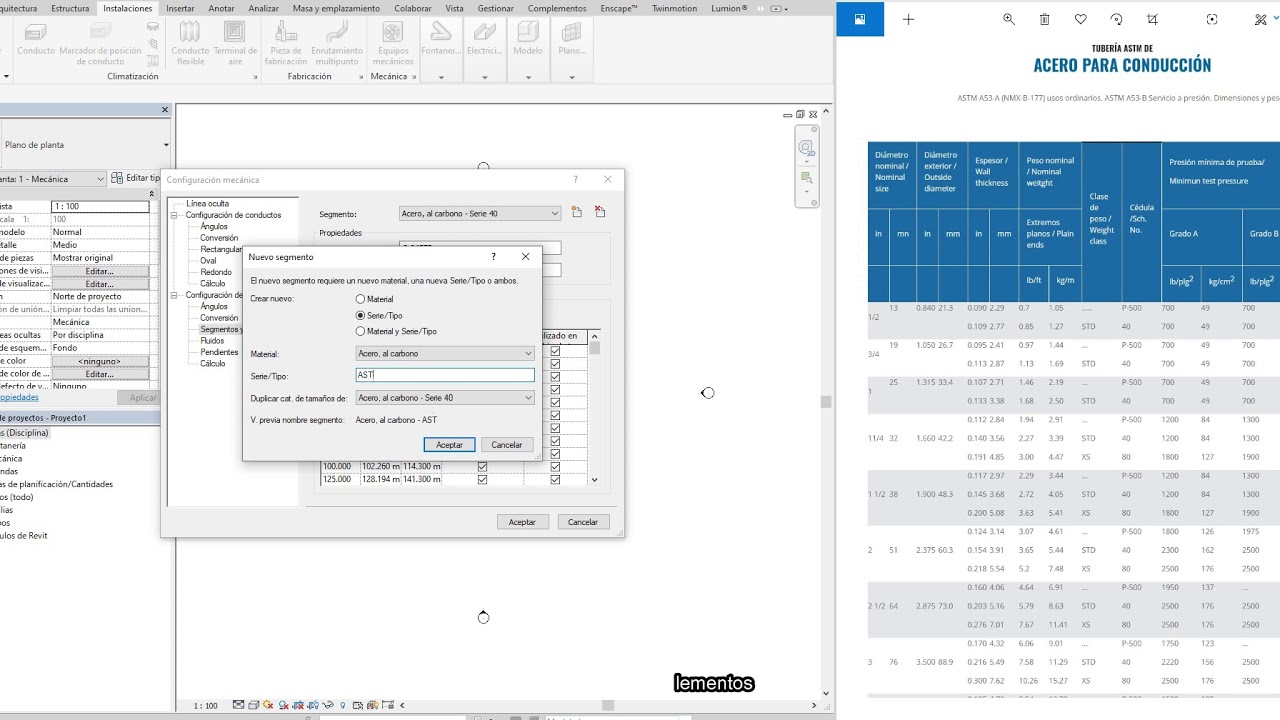Click the trash delete icon in image viewer

(x=1044, y=19)
